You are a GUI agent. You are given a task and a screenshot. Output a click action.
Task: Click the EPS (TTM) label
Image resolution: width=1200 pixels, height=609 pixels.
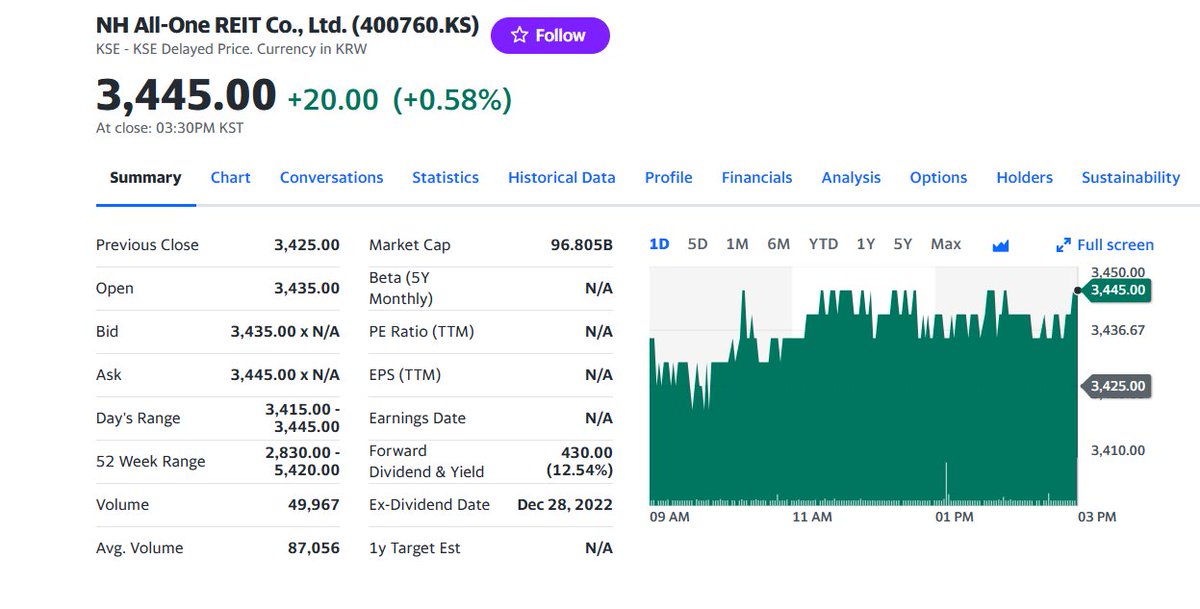pyautogui.click(x=405, y=375)
